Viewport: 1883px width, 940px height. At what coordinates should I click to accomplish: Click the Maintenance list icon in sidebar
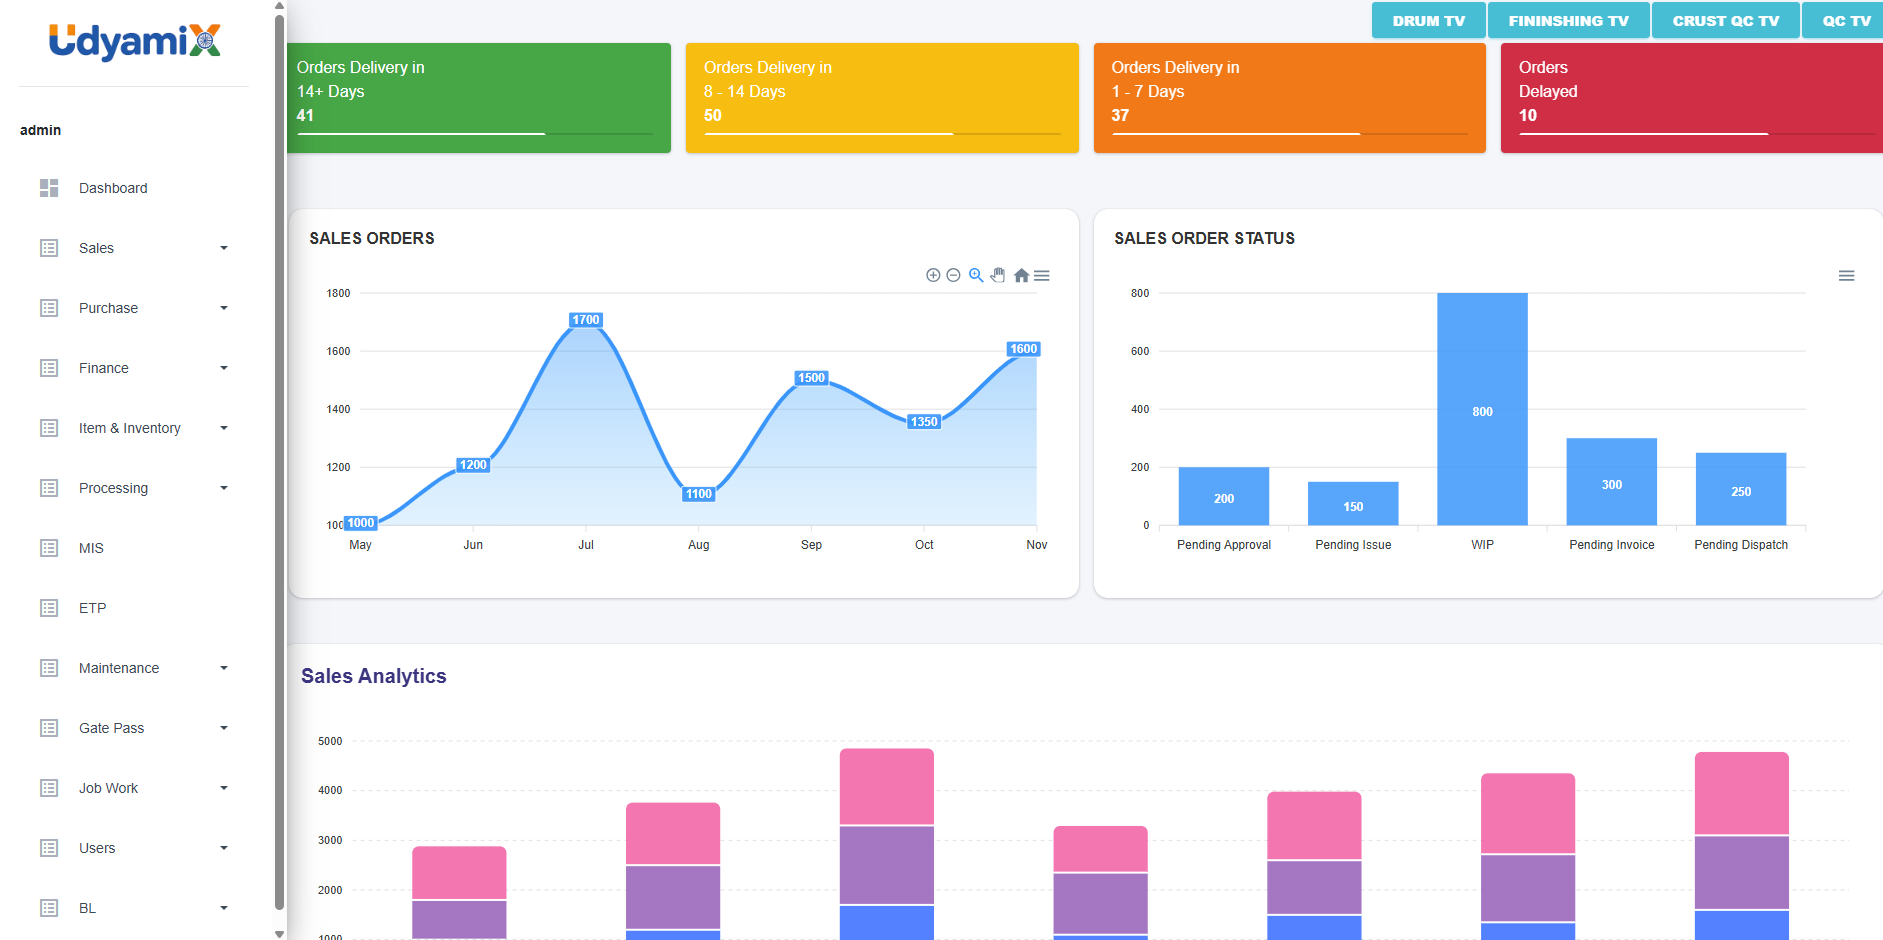pyautogui.click(x=49, y=668)
